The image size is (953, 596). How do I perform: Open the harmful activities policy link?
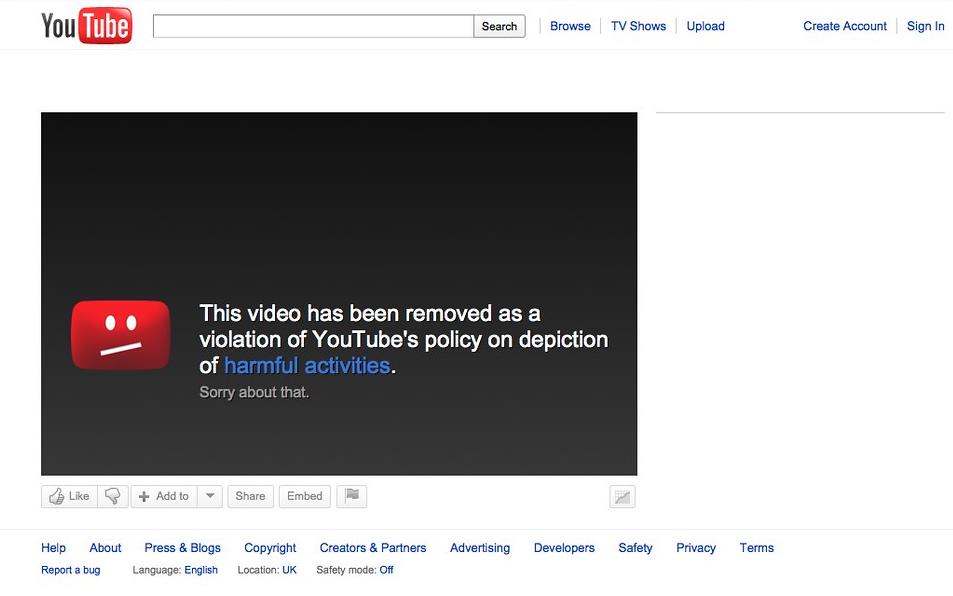pos(307,366)
